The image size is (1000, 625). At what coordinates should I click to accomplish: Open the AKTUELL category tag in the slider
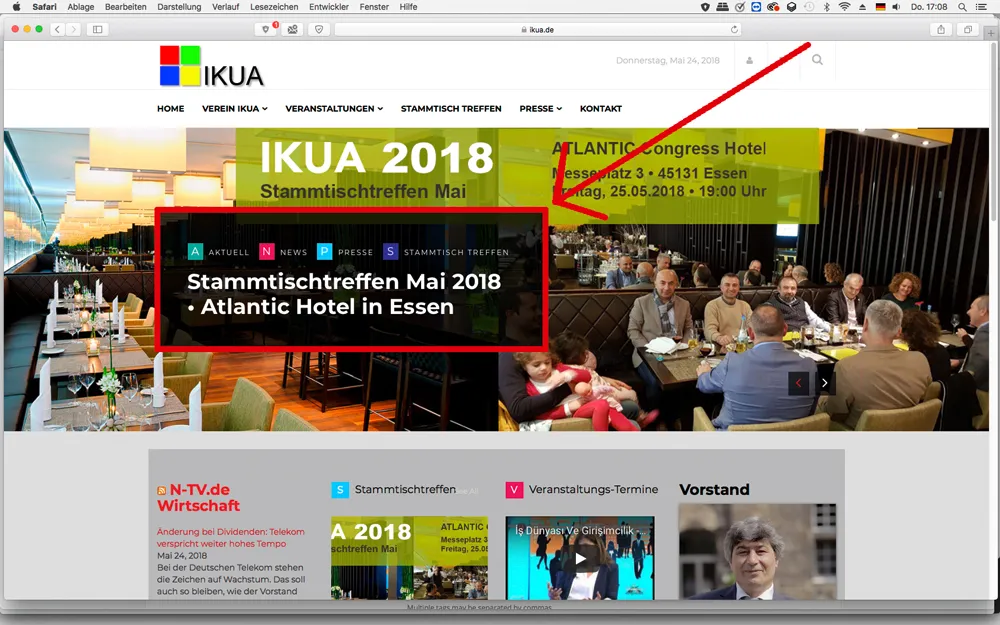(x=219, y=252)
